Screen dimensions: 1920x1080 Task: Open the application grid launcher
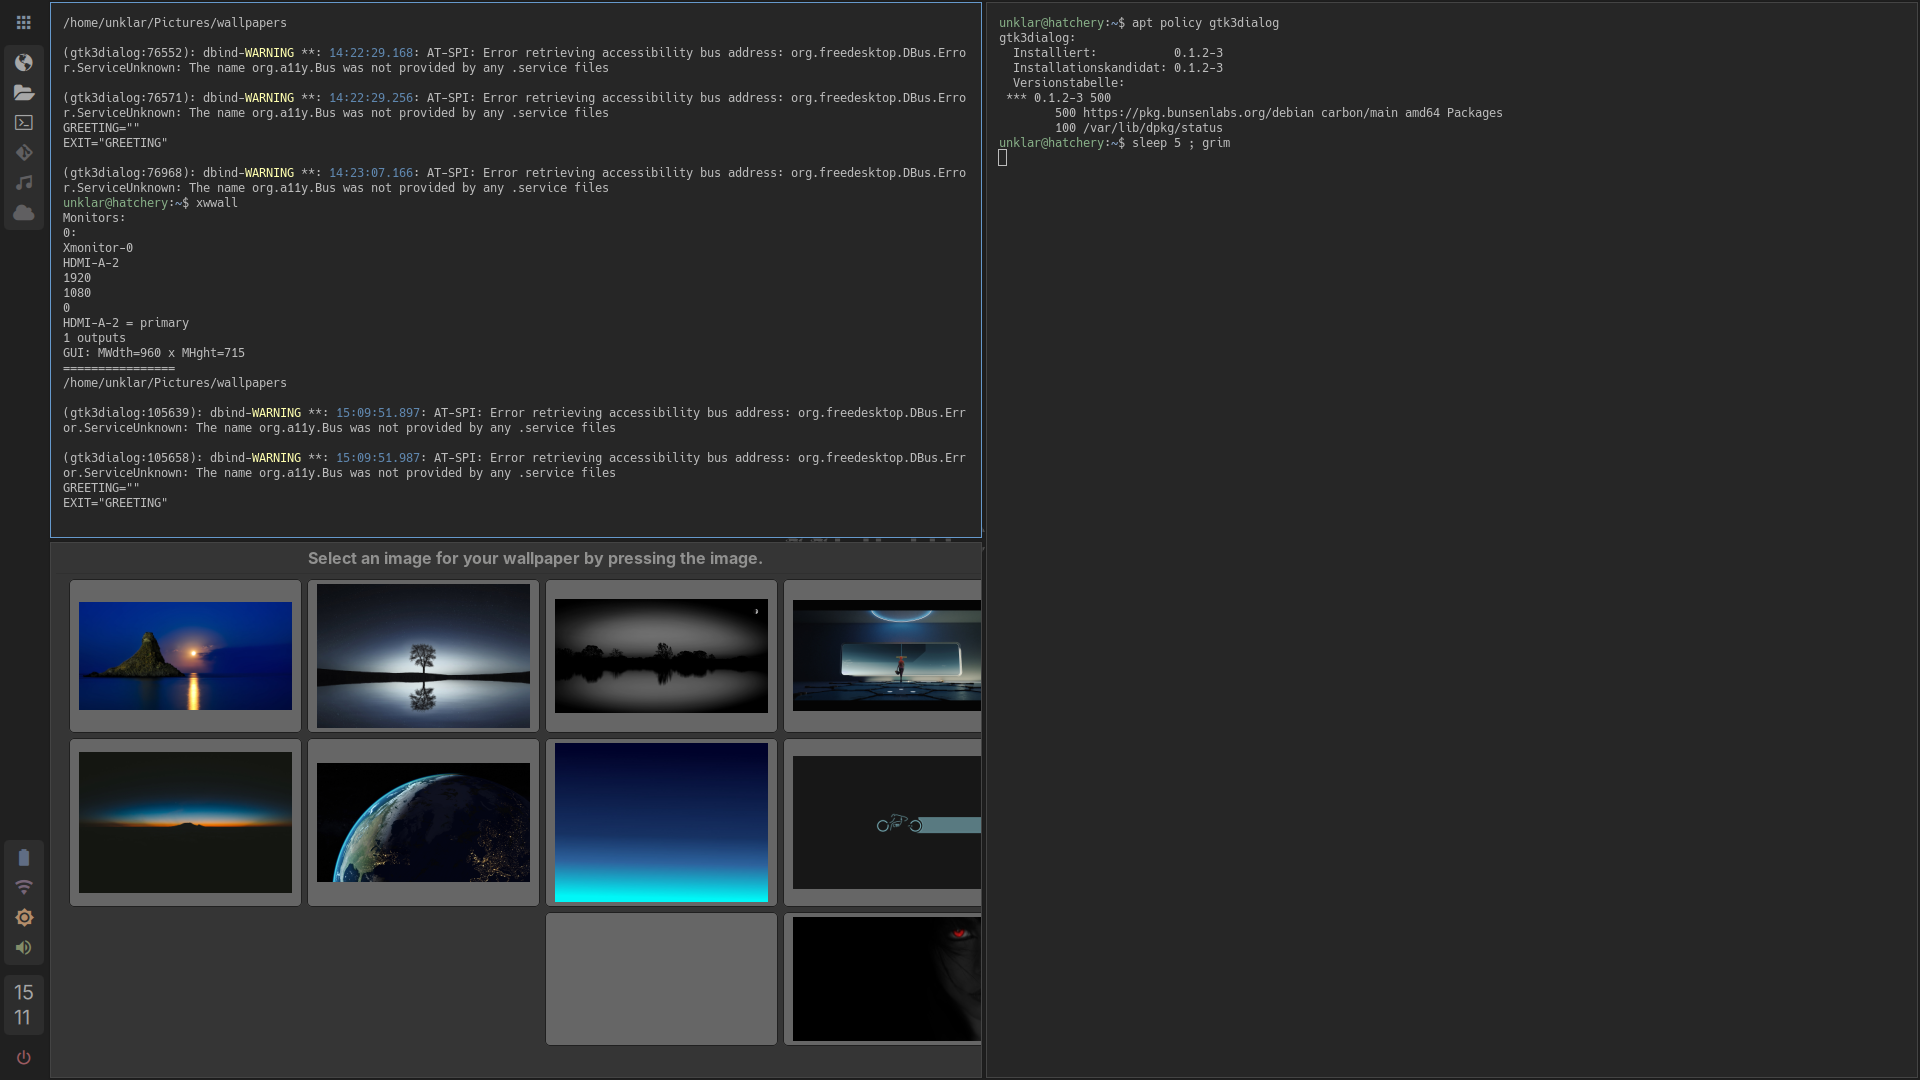point(24,22)
